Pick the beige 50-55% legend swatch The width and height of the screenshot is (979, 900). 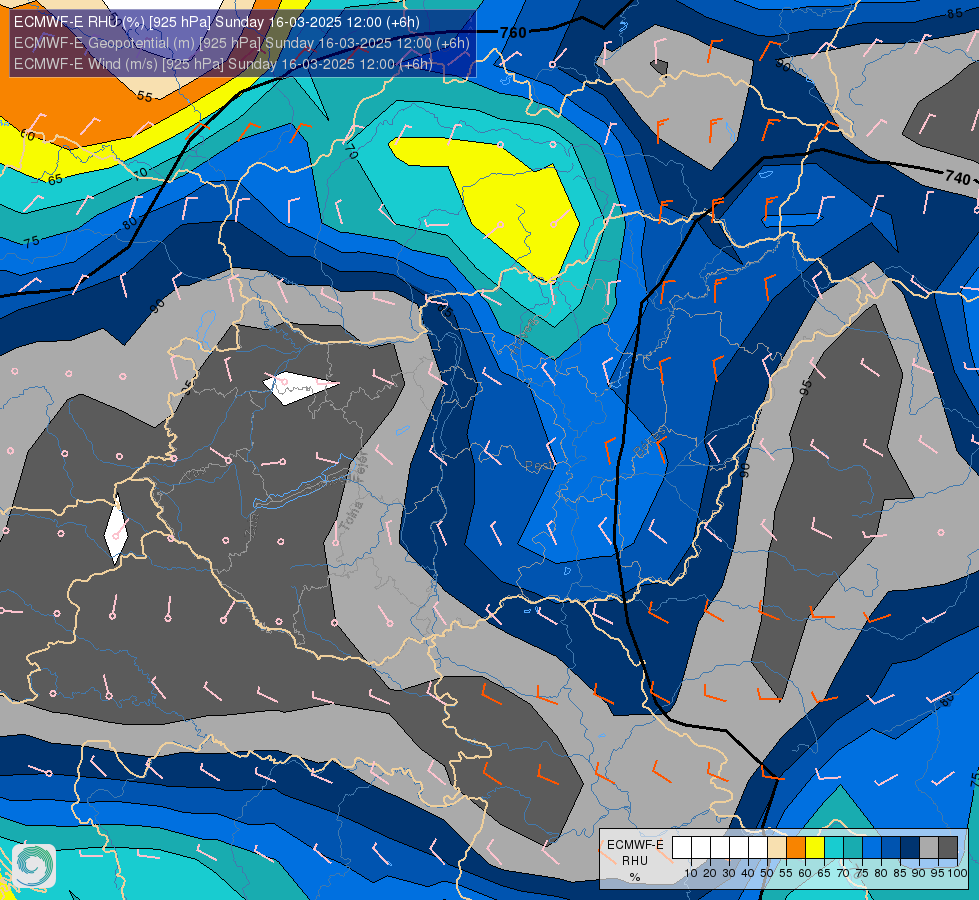click(777, 847)
